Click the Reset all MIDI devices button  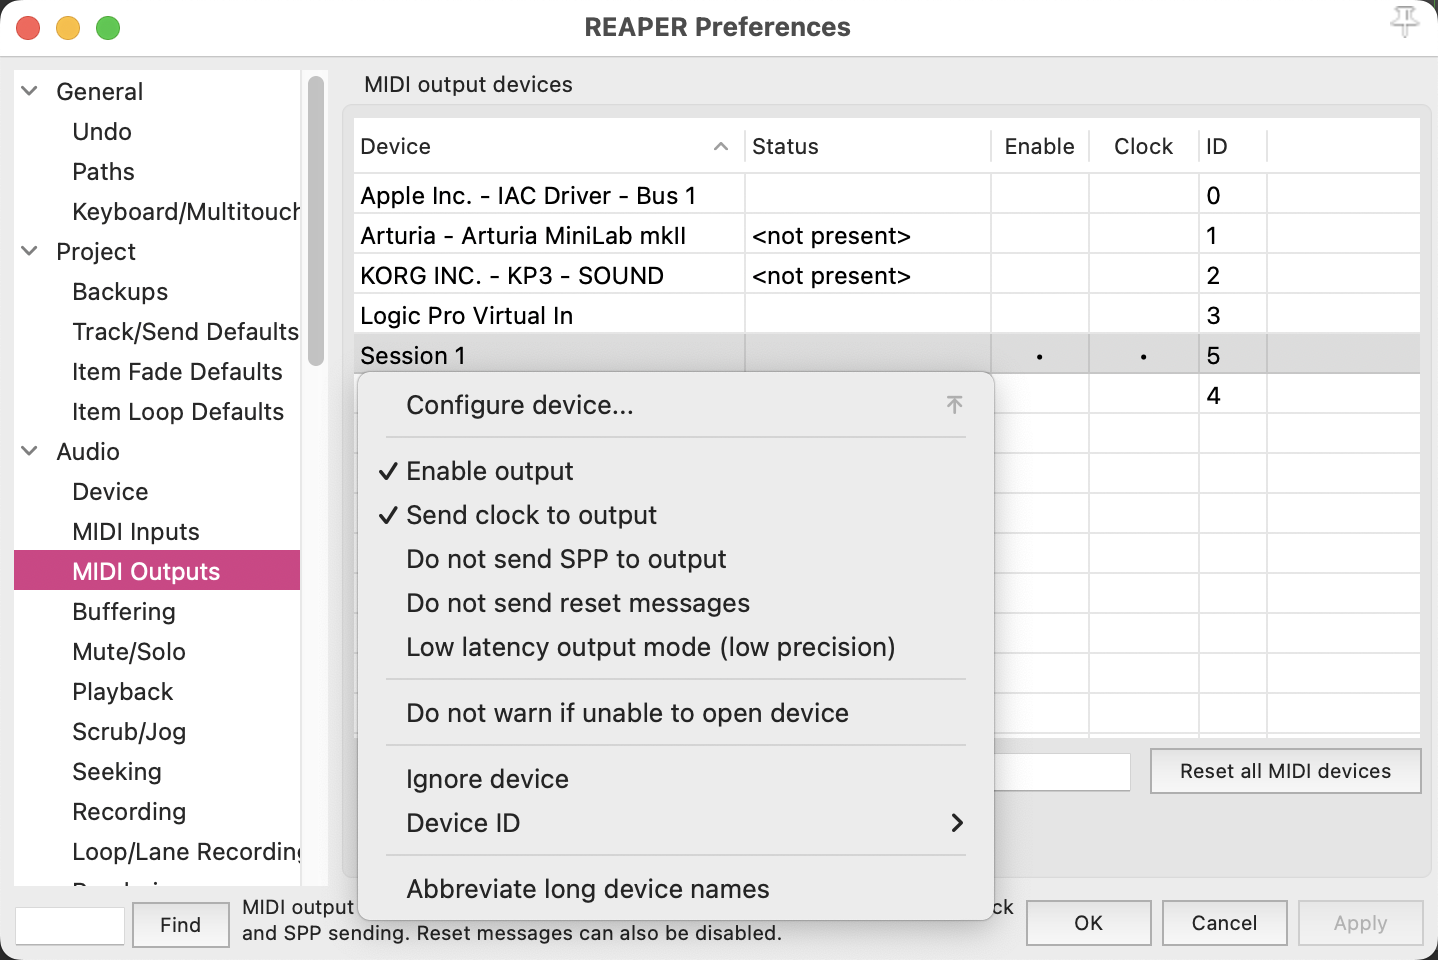[x=1285, y=771]
